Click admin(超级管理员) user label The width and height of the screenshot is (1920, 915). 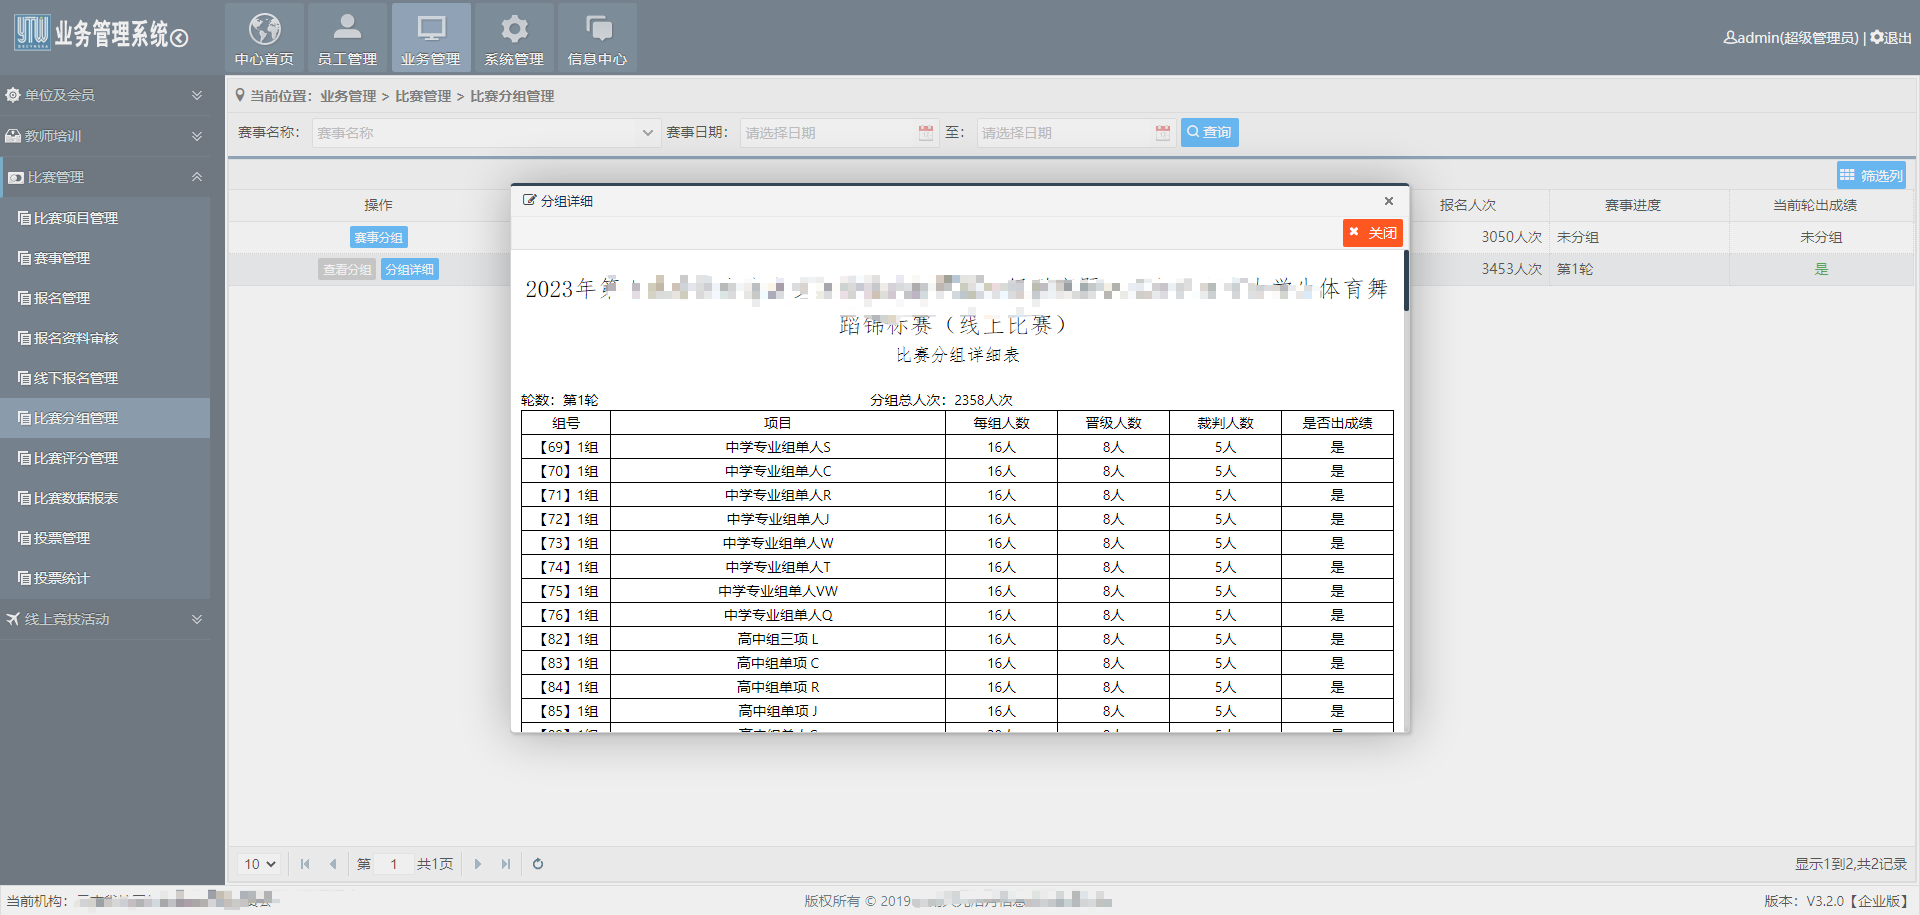(1790, 37)
